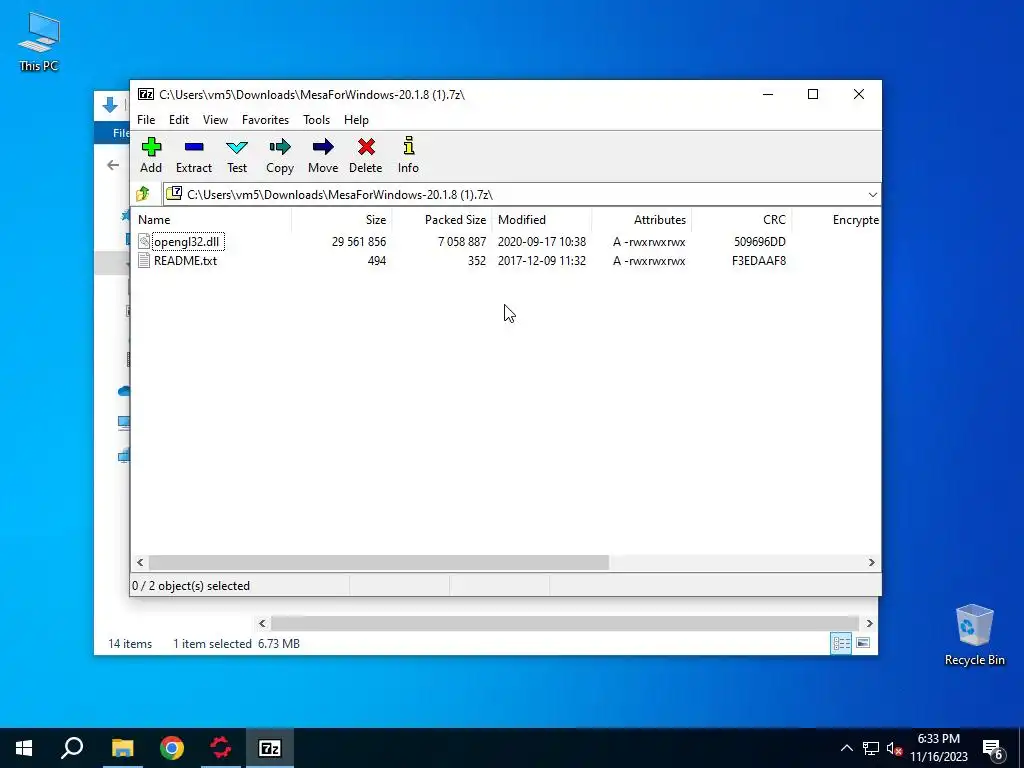
Task: Select the opengl32.dll file icon
Action: coord(144,242)
